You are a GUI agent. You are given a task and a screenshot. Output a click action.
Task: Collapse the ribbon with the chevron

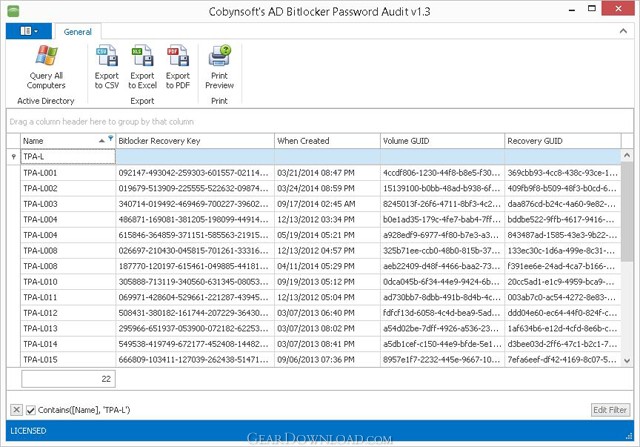tap(623, 31)
